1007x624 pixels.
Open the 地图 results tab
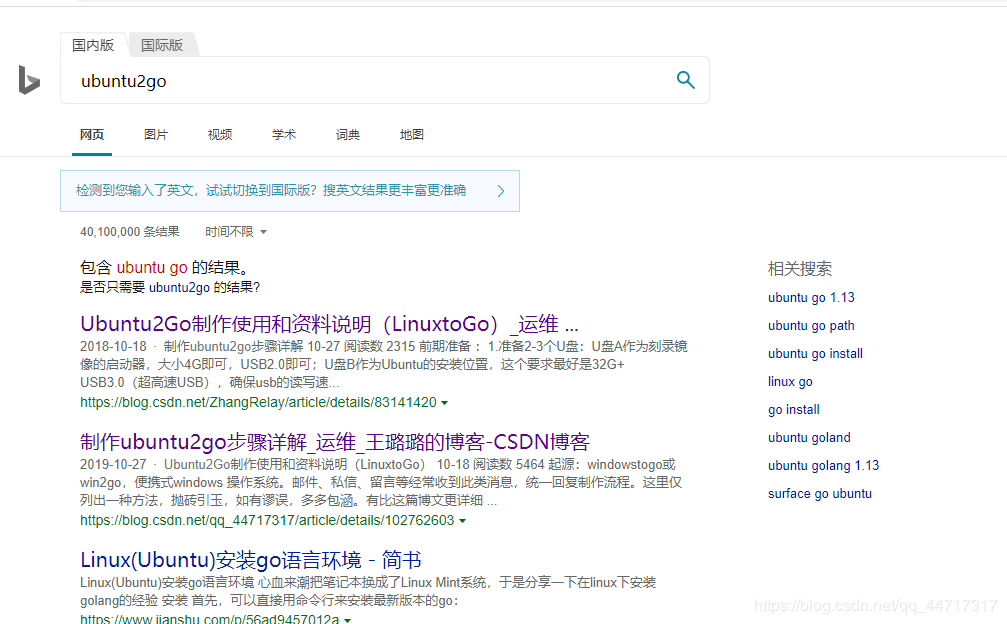pos(412,135)
